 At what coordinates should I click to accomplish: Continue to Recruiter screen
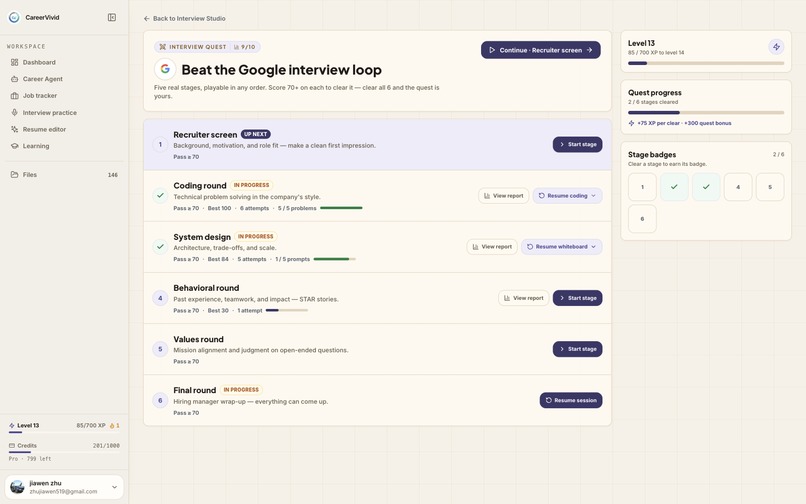tap(541, 50)
